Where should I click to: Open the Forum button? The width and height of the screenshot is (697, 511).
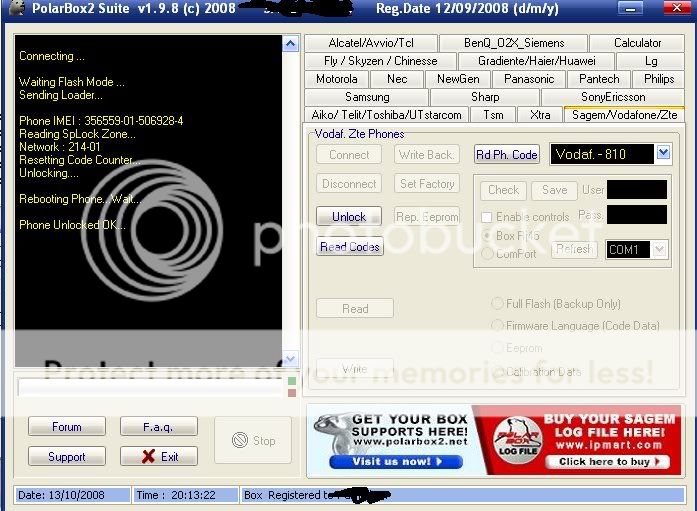pos(67,427)
